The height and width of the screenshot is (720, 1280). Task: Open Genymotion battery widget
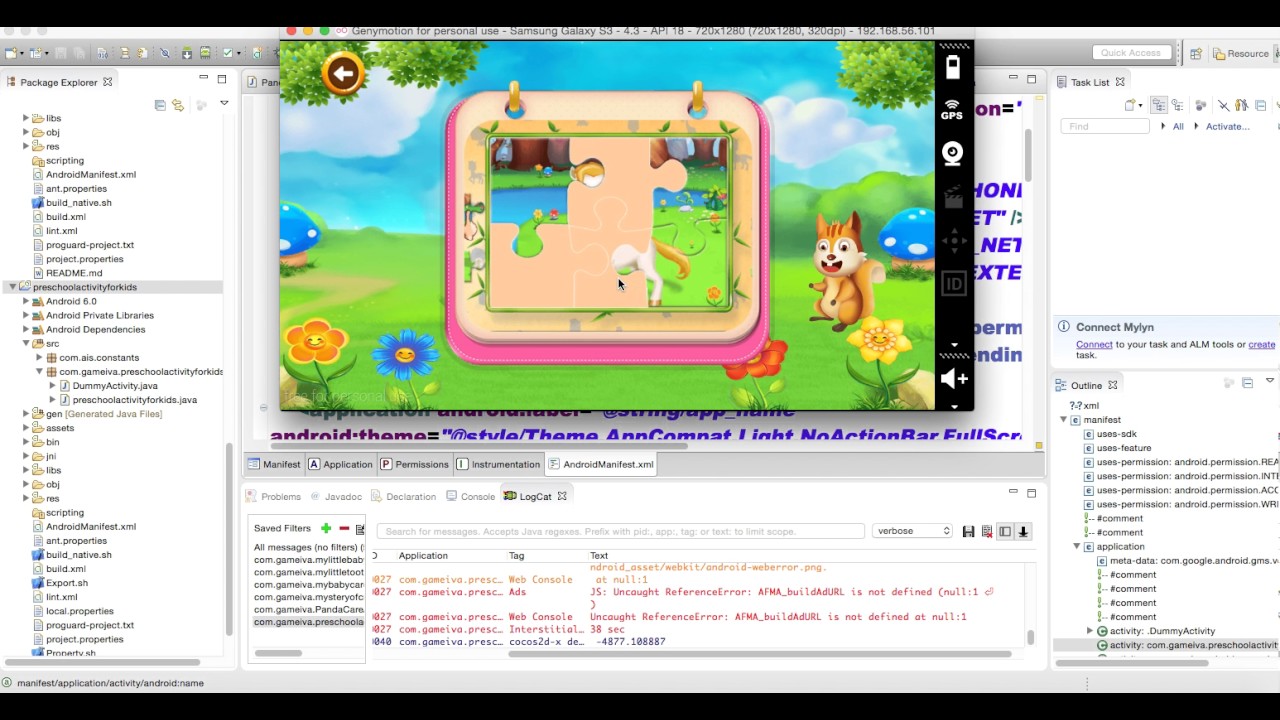coord(953,67)
